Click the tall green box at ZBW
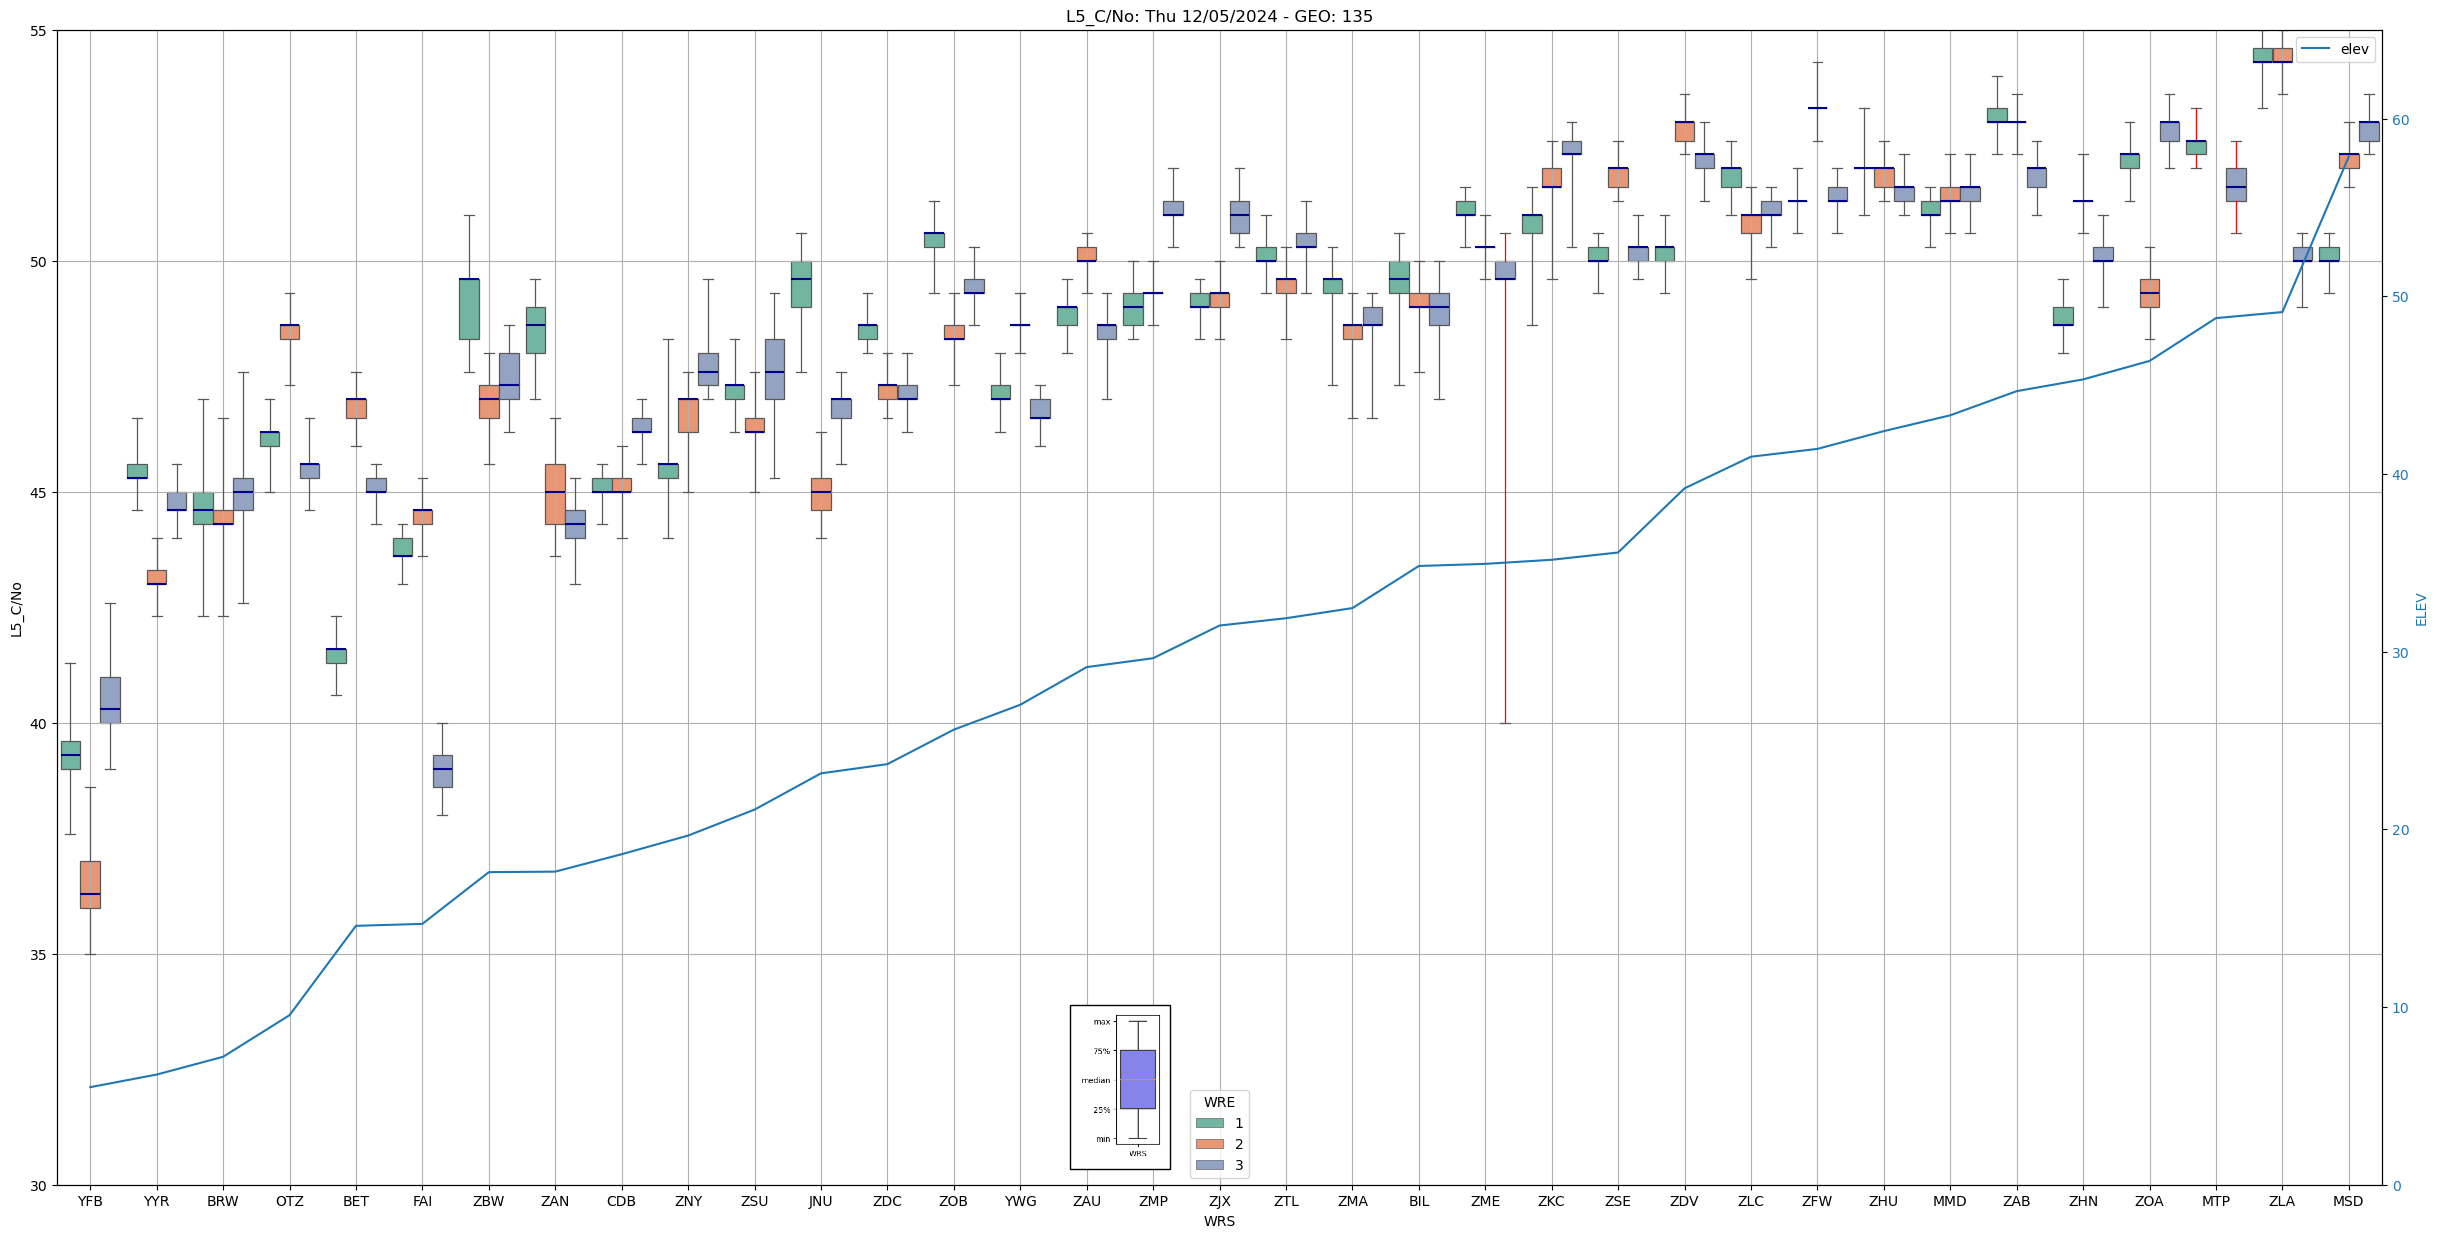This screenshot has width=2439, height=1238. pyautogui.click(x=469, y=309)
